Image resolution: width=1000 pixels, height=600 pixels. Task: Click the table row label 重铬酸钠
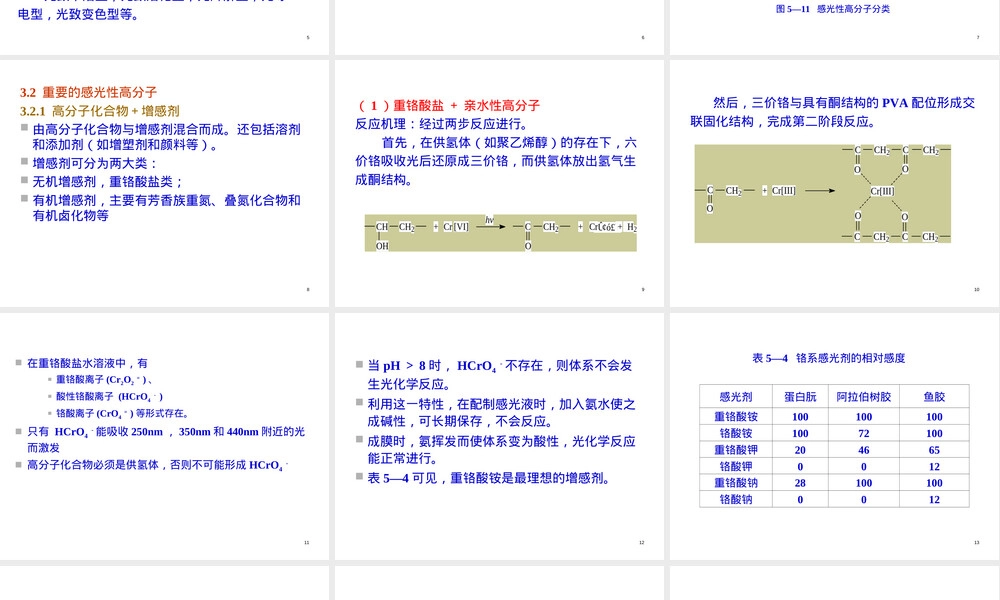[x=736, y=483]
